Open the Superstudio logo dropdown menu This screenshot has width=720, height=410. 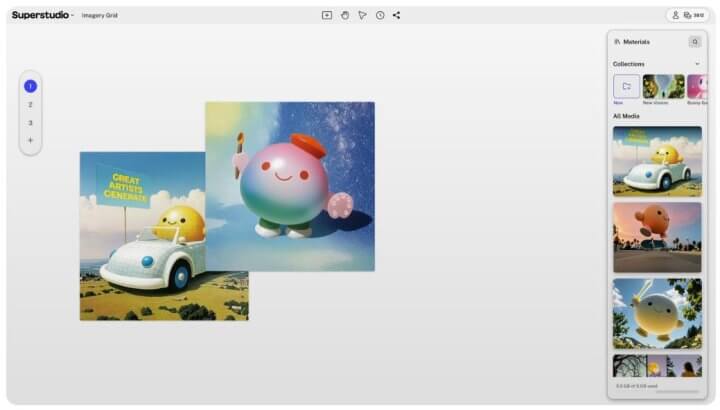coord(43,15)
